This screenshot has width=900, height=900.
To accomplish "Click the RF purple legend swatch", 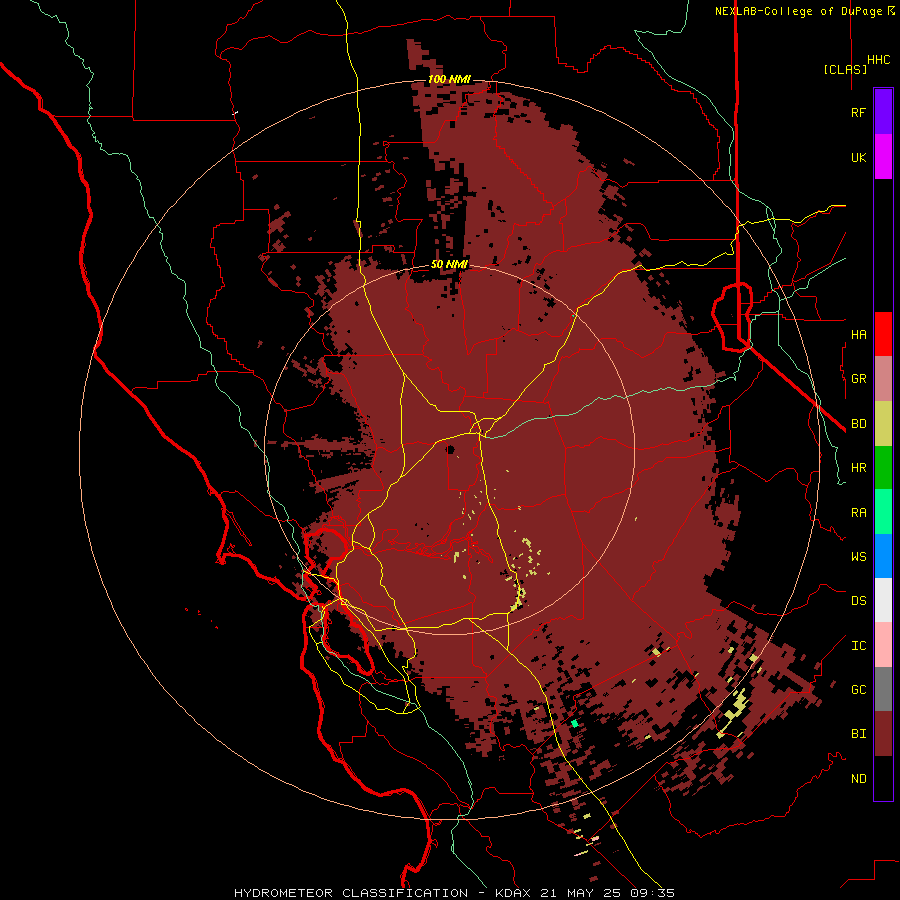I will pos(883,112).
